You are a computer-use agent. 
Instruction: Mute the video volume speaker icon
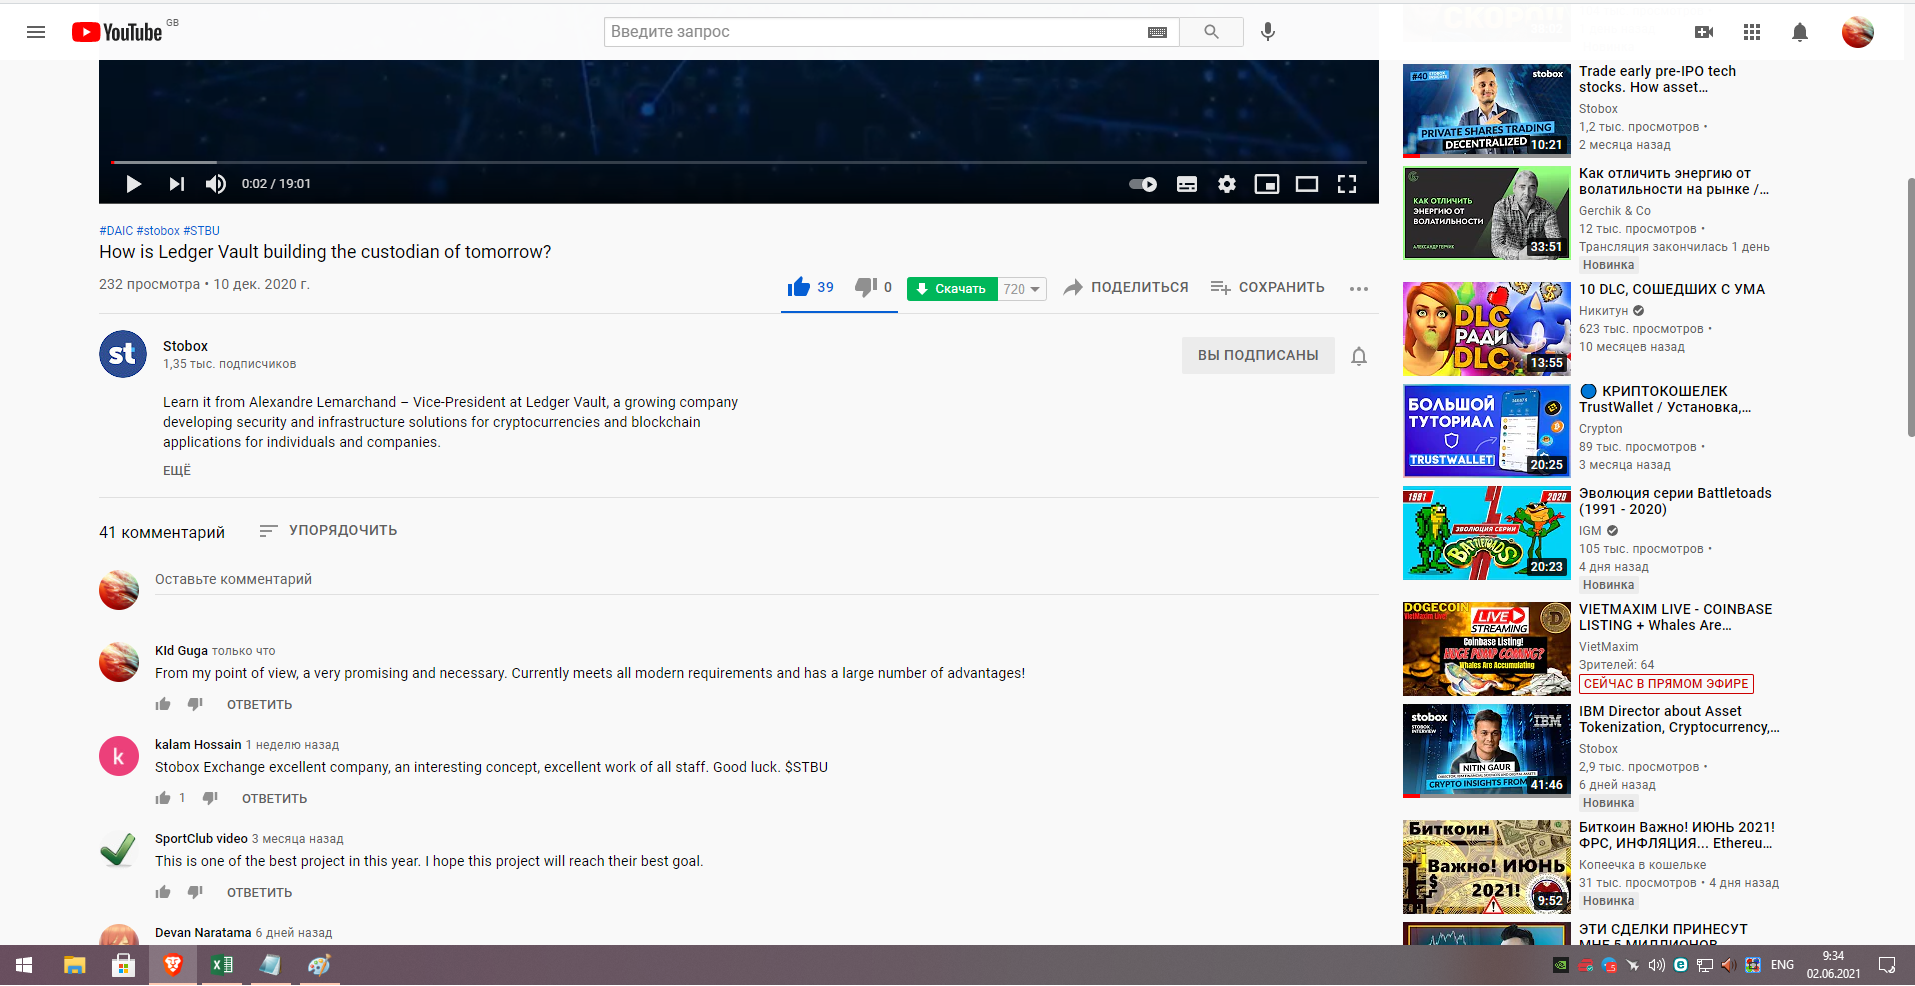tap(216, 184)
